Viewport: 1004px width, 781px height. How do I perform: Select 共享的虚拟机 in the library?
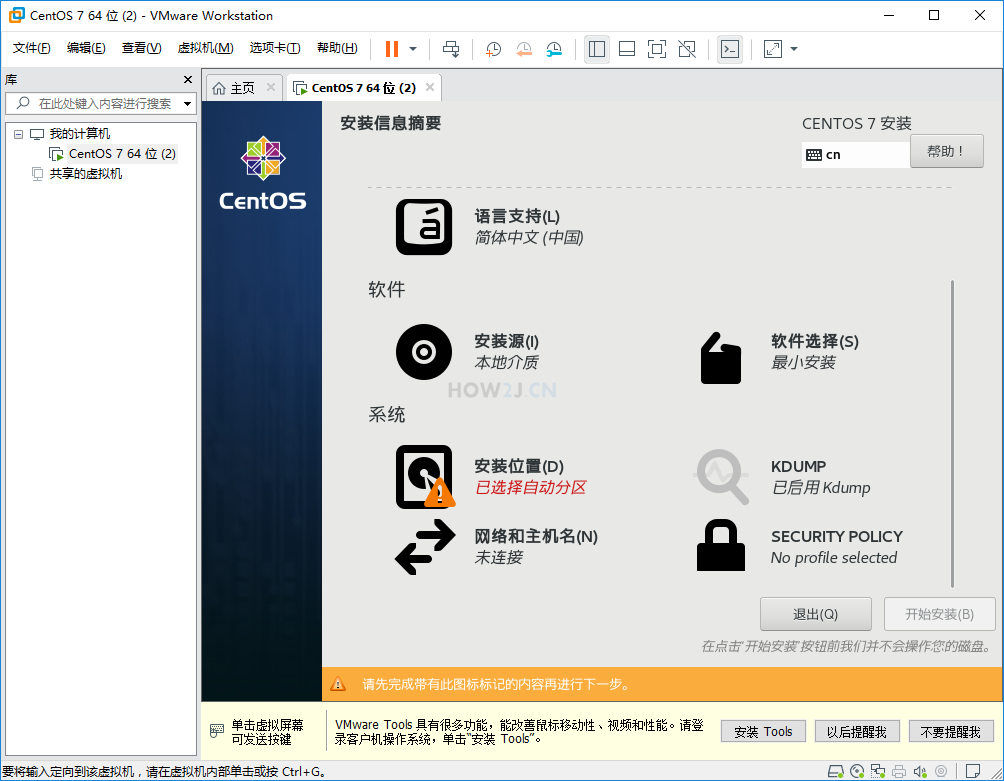(85, 173)
